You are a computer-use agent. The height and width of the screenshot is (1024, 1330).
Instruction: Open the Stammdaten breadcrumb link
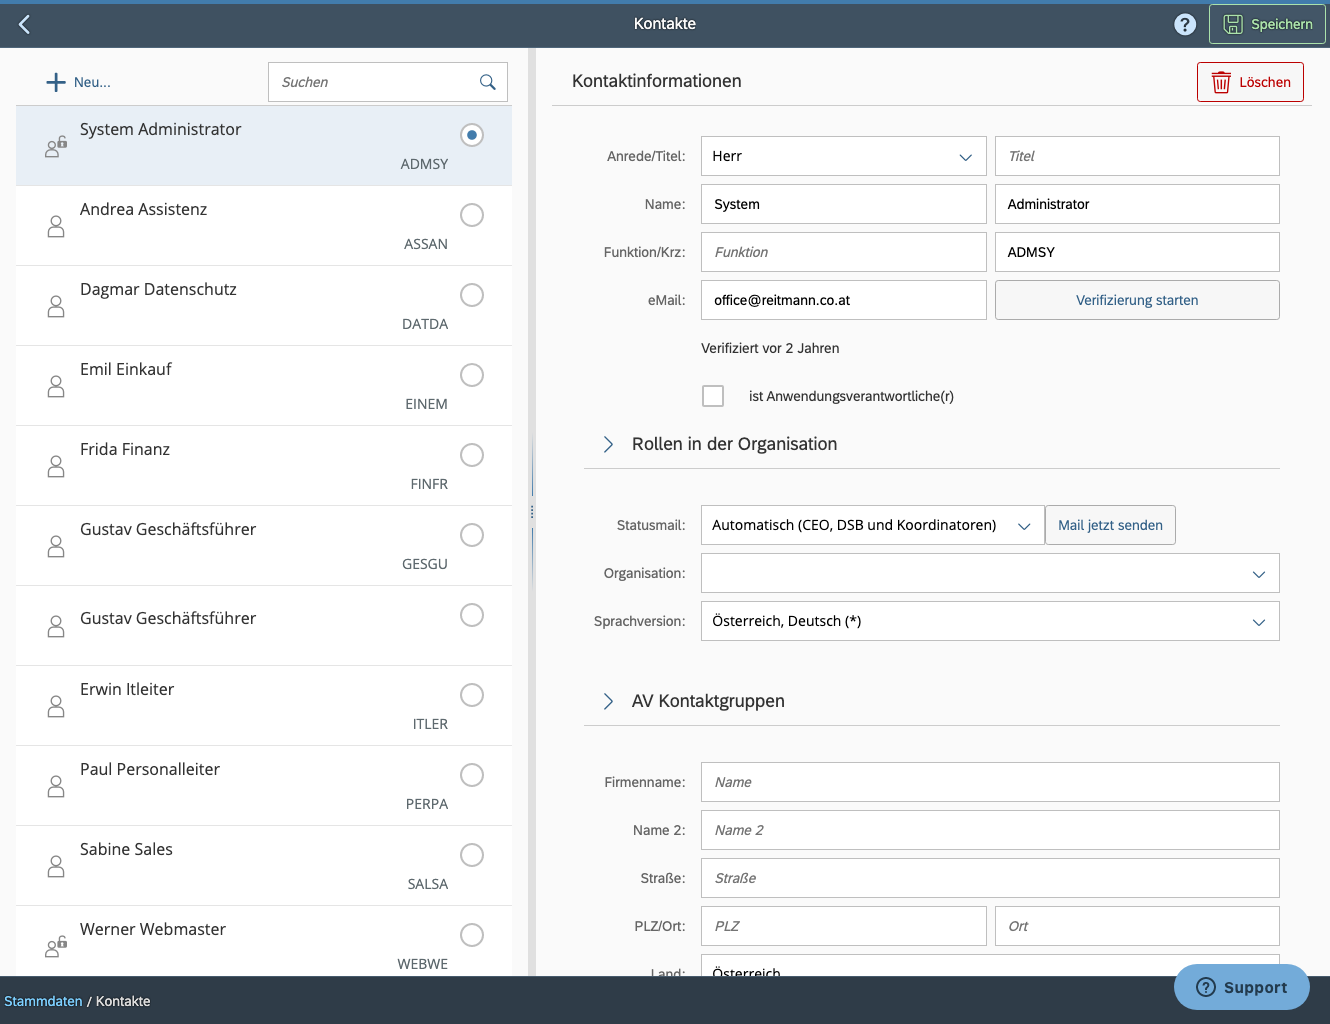[x=43, y=1000]
